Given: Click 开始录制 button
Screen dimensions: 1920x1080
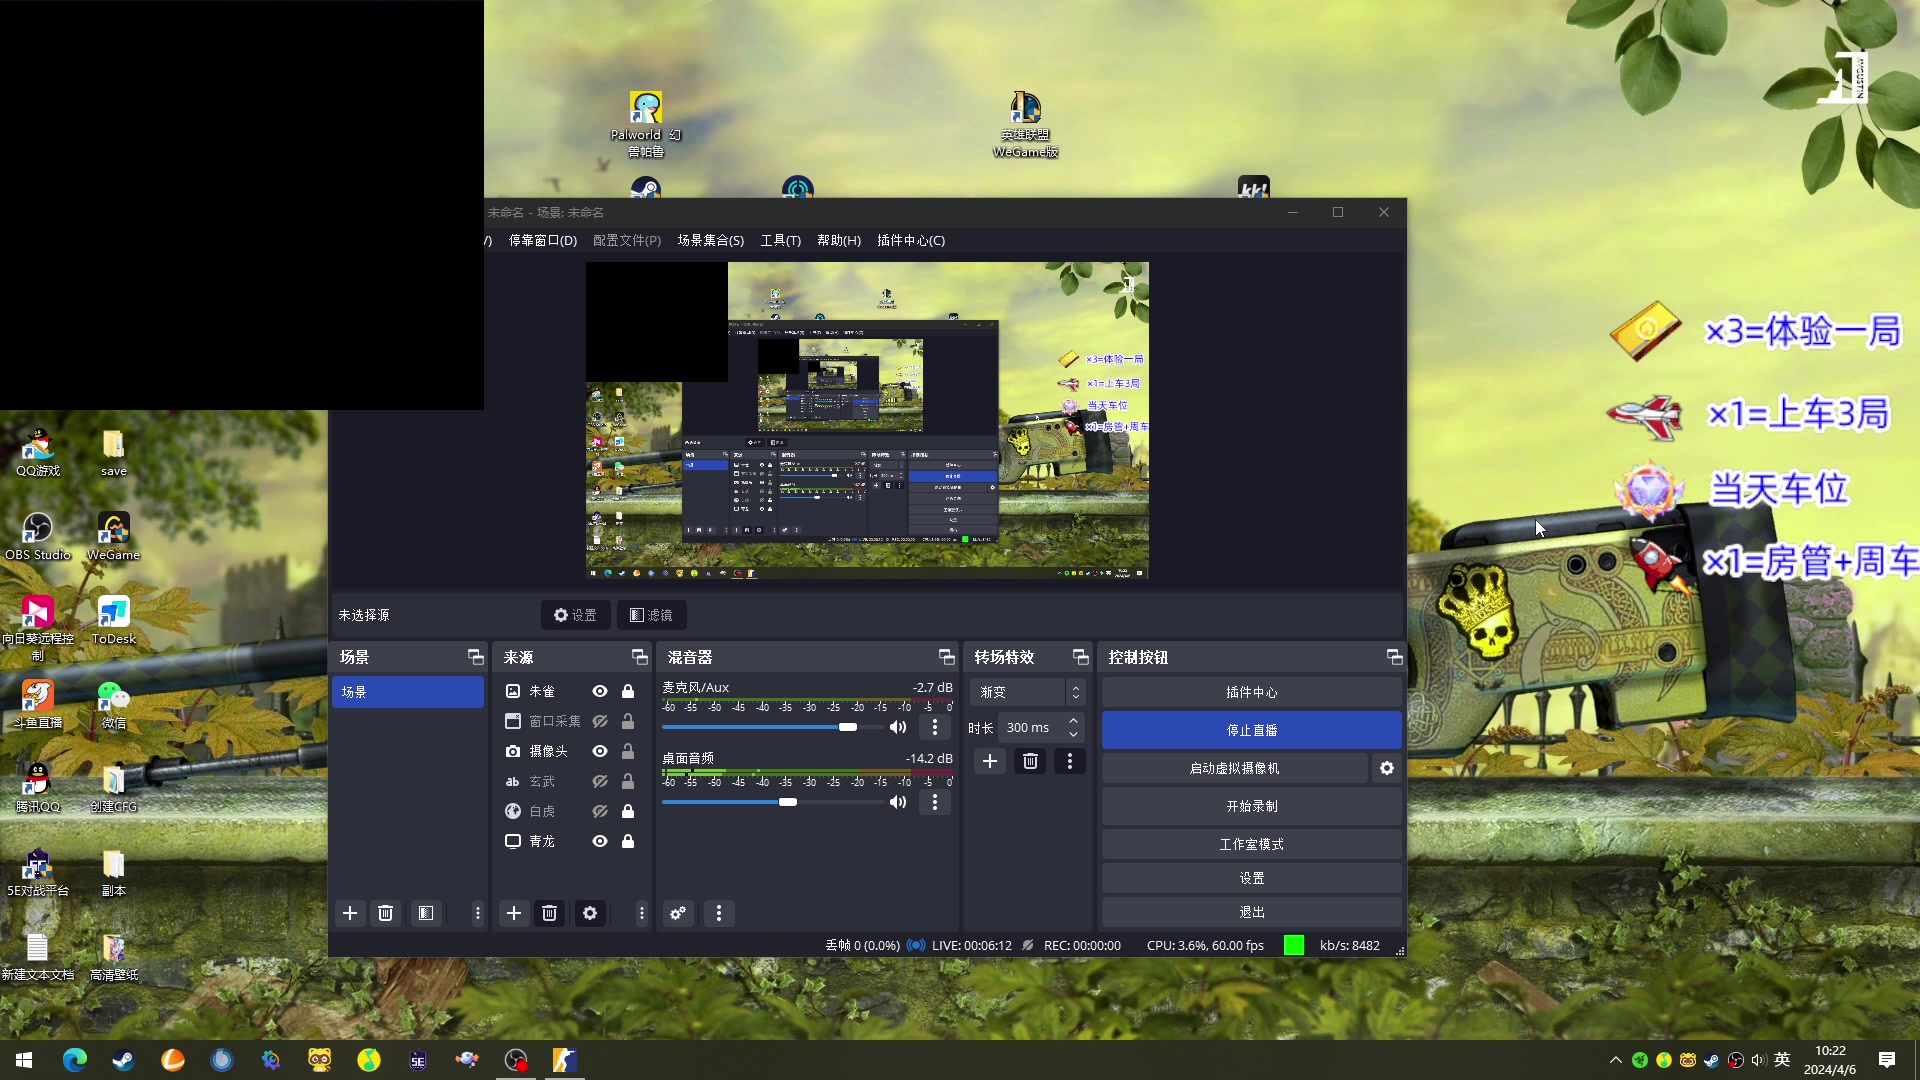Looking at the screenshot, I should (x=1252, y=806).
